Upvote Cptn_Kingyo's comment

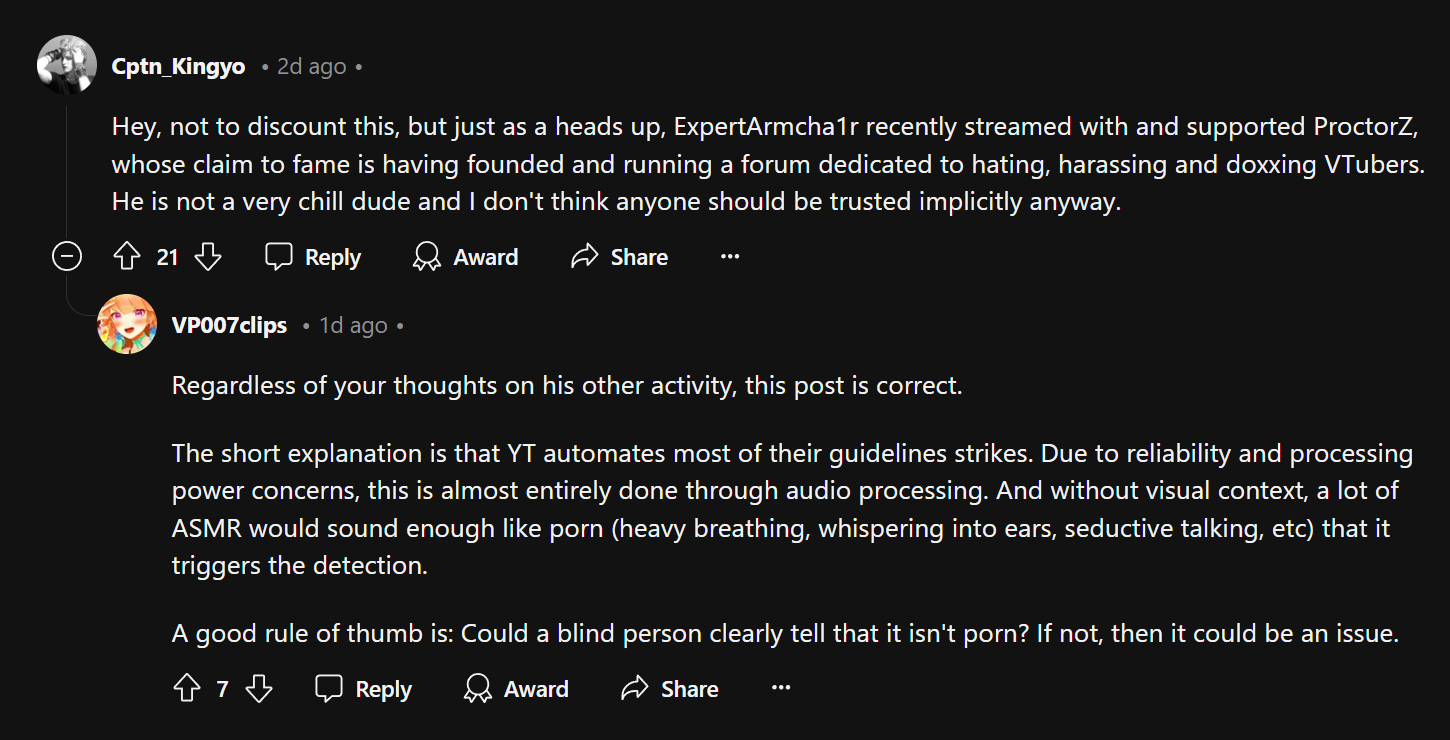[x=127, y=257]
